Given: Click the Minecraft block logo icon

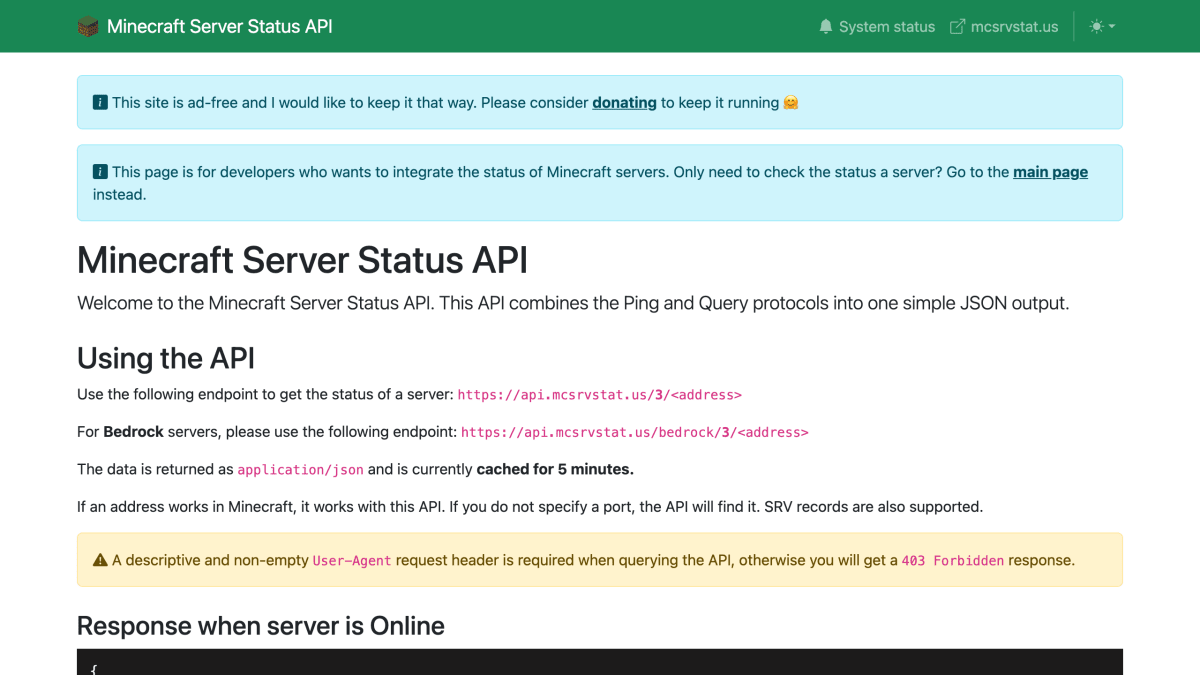Looking at the screenshot, I should [x=88, y=26].
